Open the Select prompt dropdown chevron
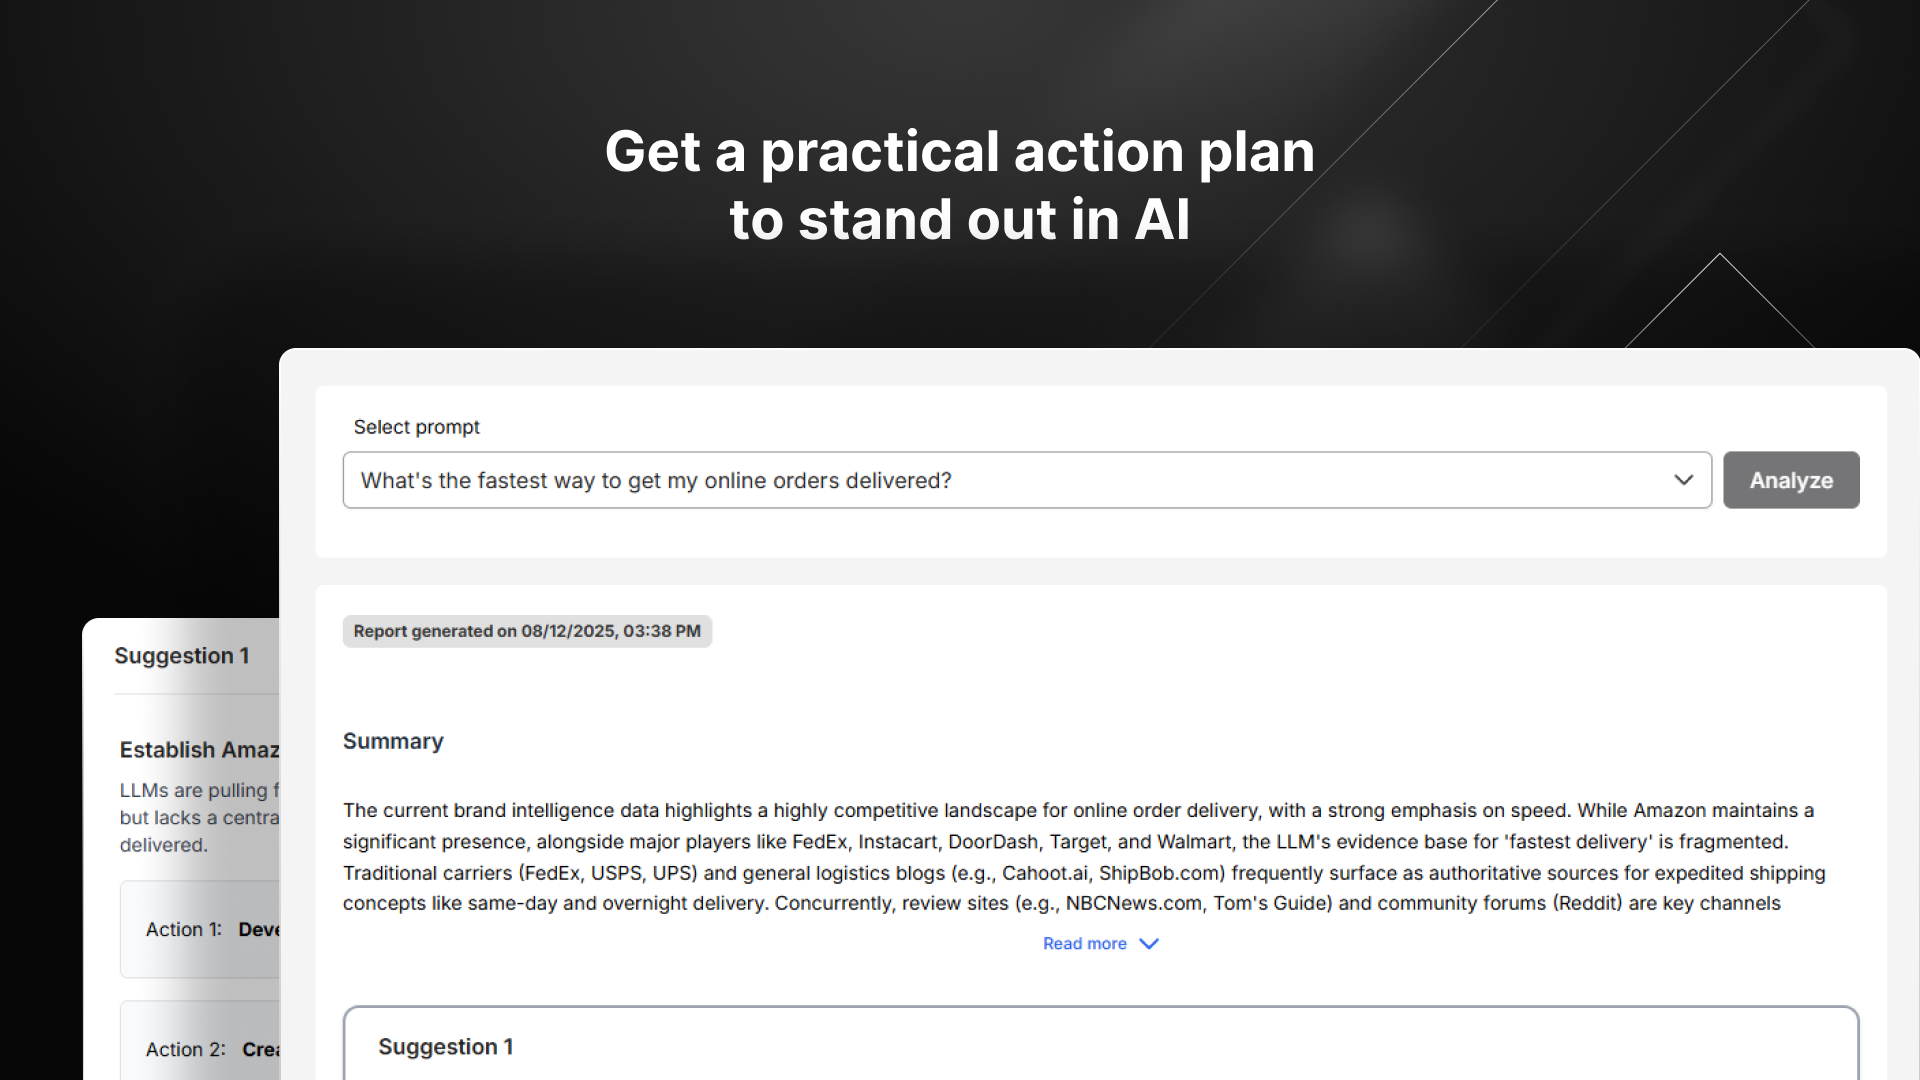The width and height of the screenshot is (1920, 1080). (x=1683, y=480)
